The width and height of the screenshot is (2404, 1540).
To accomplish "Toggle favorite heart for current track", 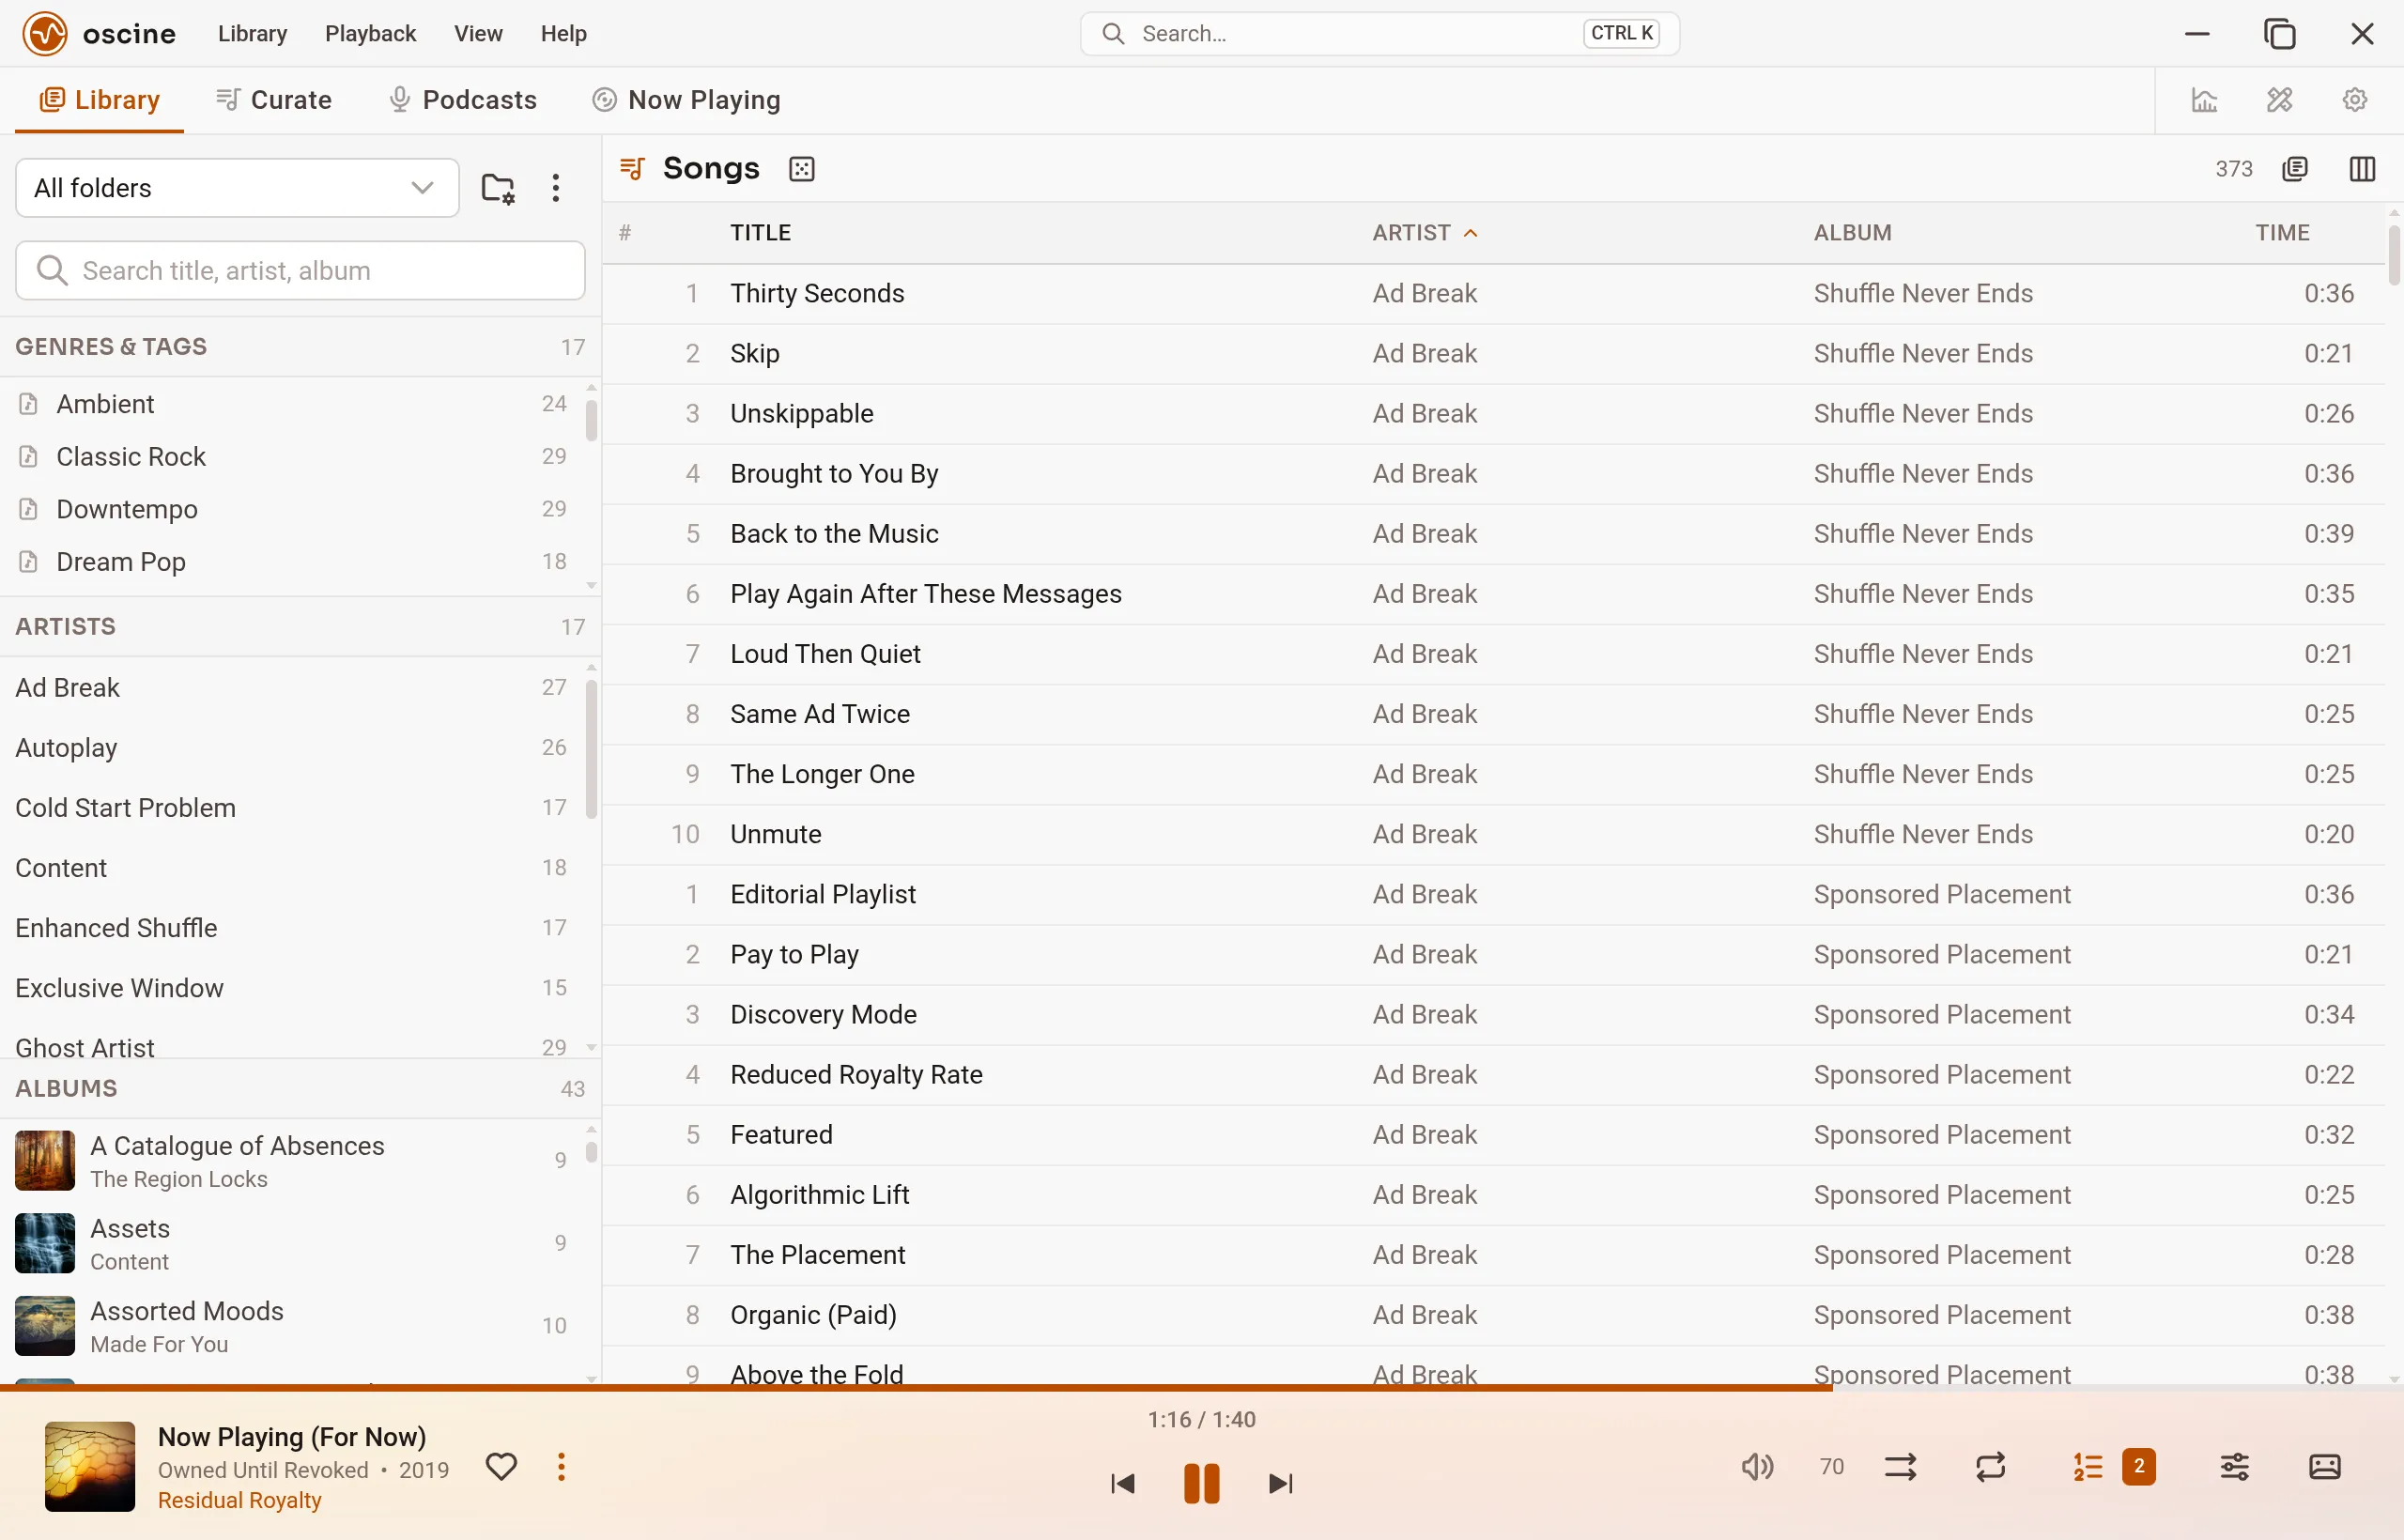I will (x=501, y=1467).
